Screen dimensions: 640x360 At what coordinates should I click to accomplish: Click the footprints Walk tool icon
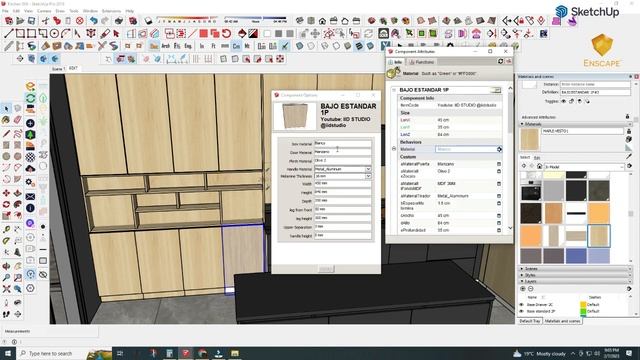[6, 314]
